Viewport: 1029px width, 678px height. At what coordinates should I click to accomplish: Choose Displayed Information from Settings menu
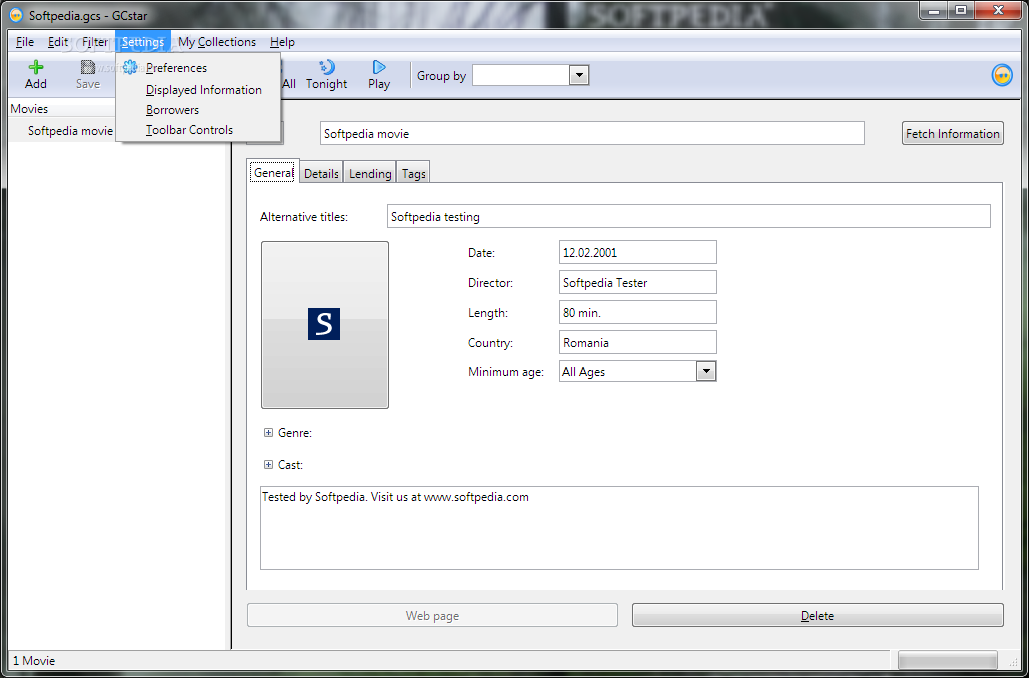coord(198,90)
